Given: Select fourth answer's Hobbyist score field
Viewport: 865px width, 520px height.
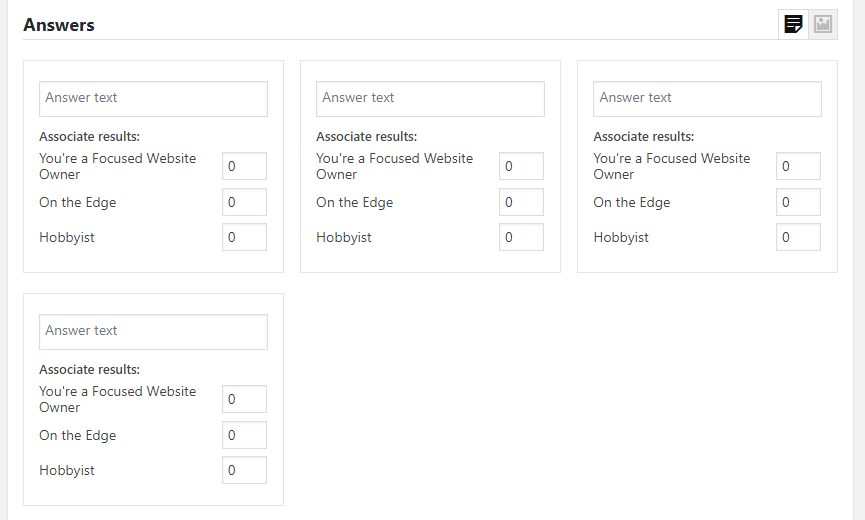Looking at the screenshot, I should [x=244, y=470].
